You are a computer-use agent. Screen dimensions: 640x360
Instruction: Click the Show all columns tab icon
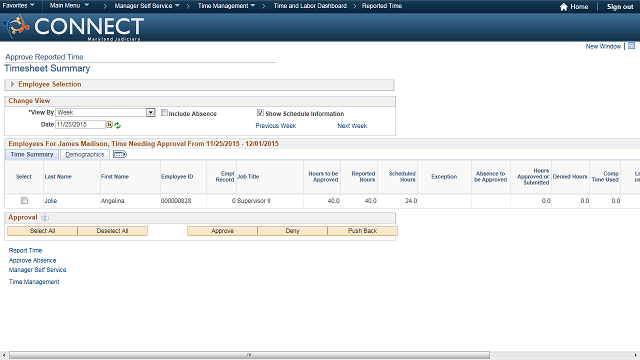120,154
